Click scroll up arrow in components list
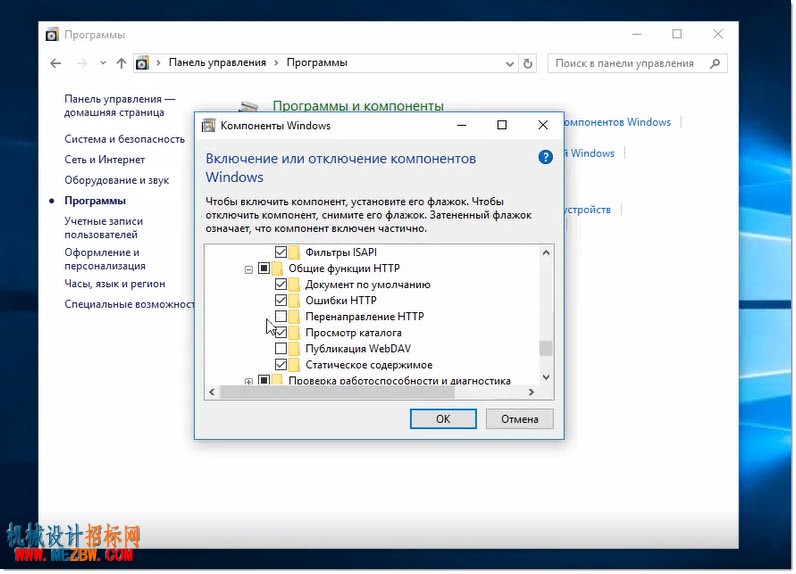The image size is (796, 574). pyautogui.click(x=546, y=252)
